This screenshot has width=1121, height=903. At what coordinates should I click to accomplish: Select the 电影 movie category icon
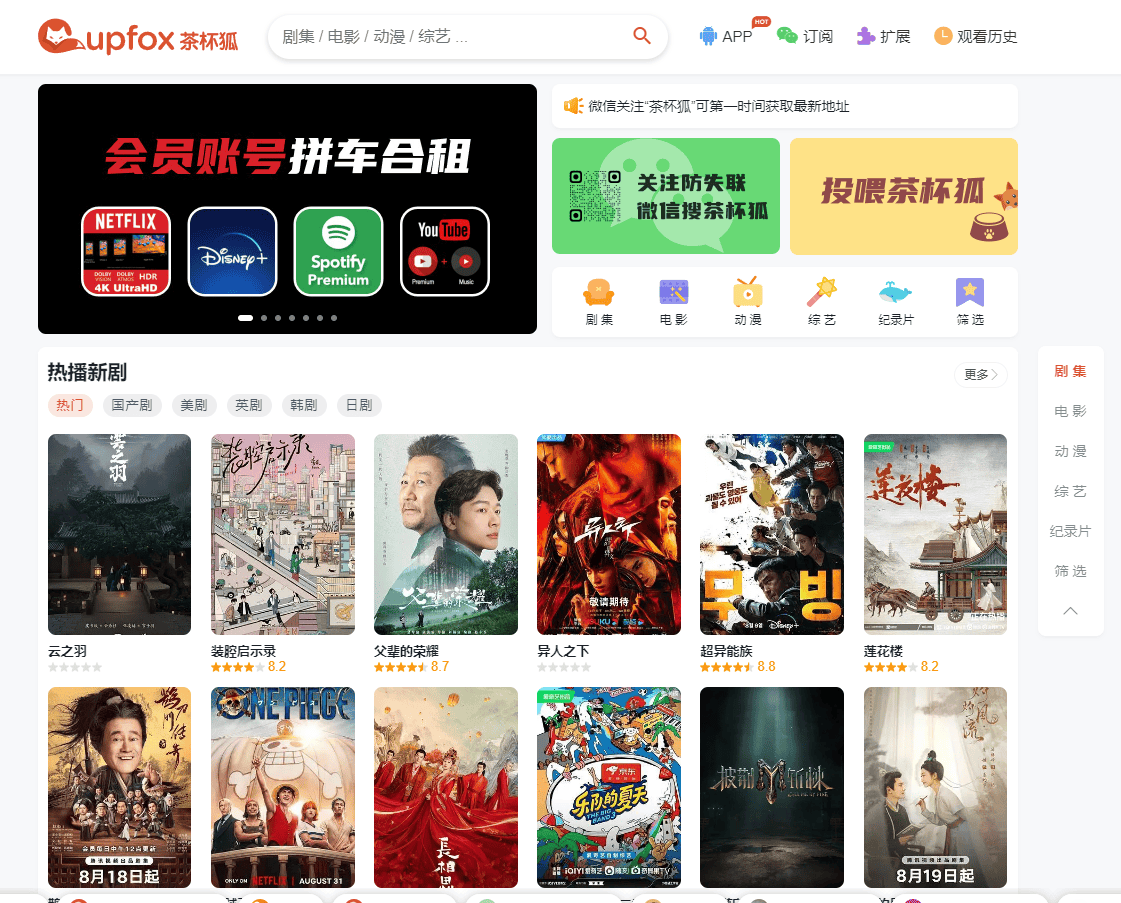click(673, 293)
